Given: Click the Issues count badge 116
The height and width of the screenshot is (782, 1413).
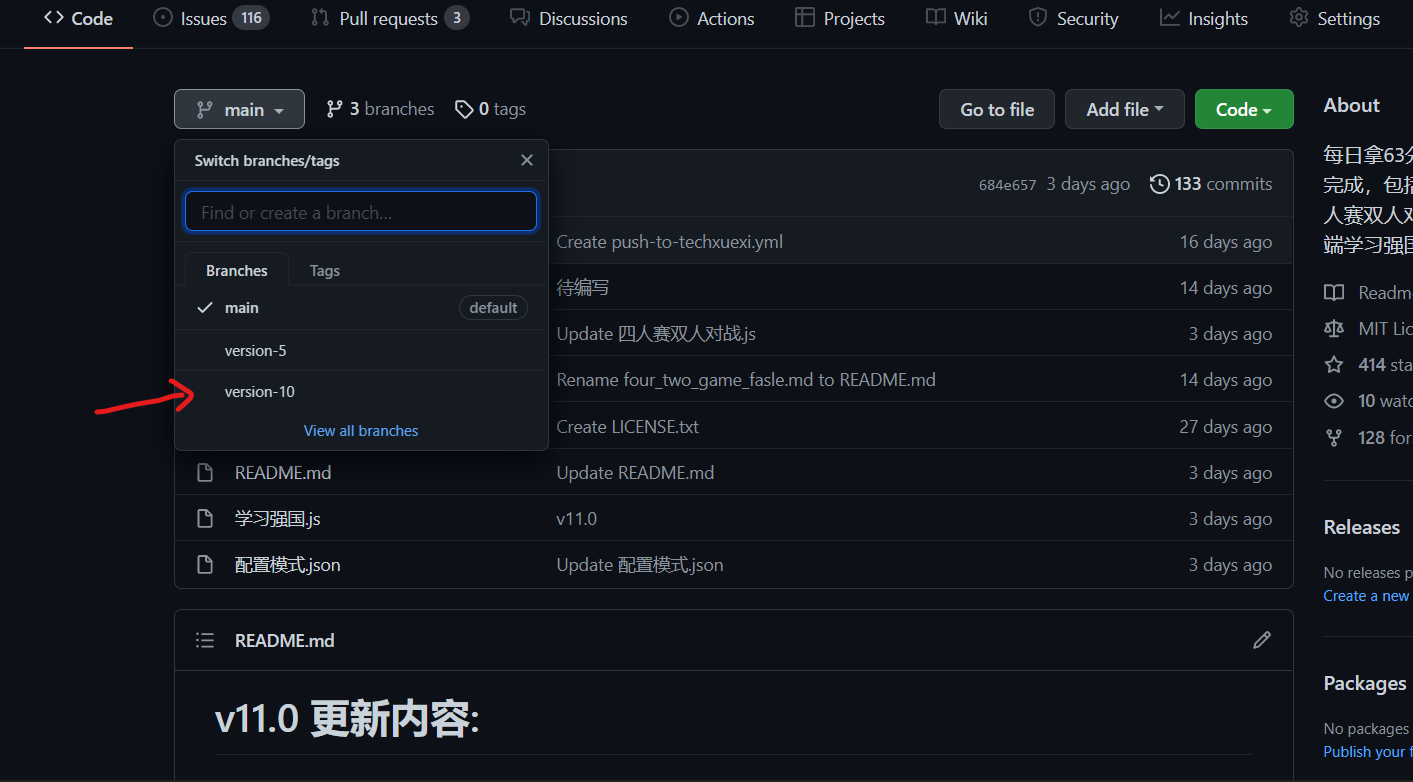Looking at the screenshot, I should click(x=251, y=18).
